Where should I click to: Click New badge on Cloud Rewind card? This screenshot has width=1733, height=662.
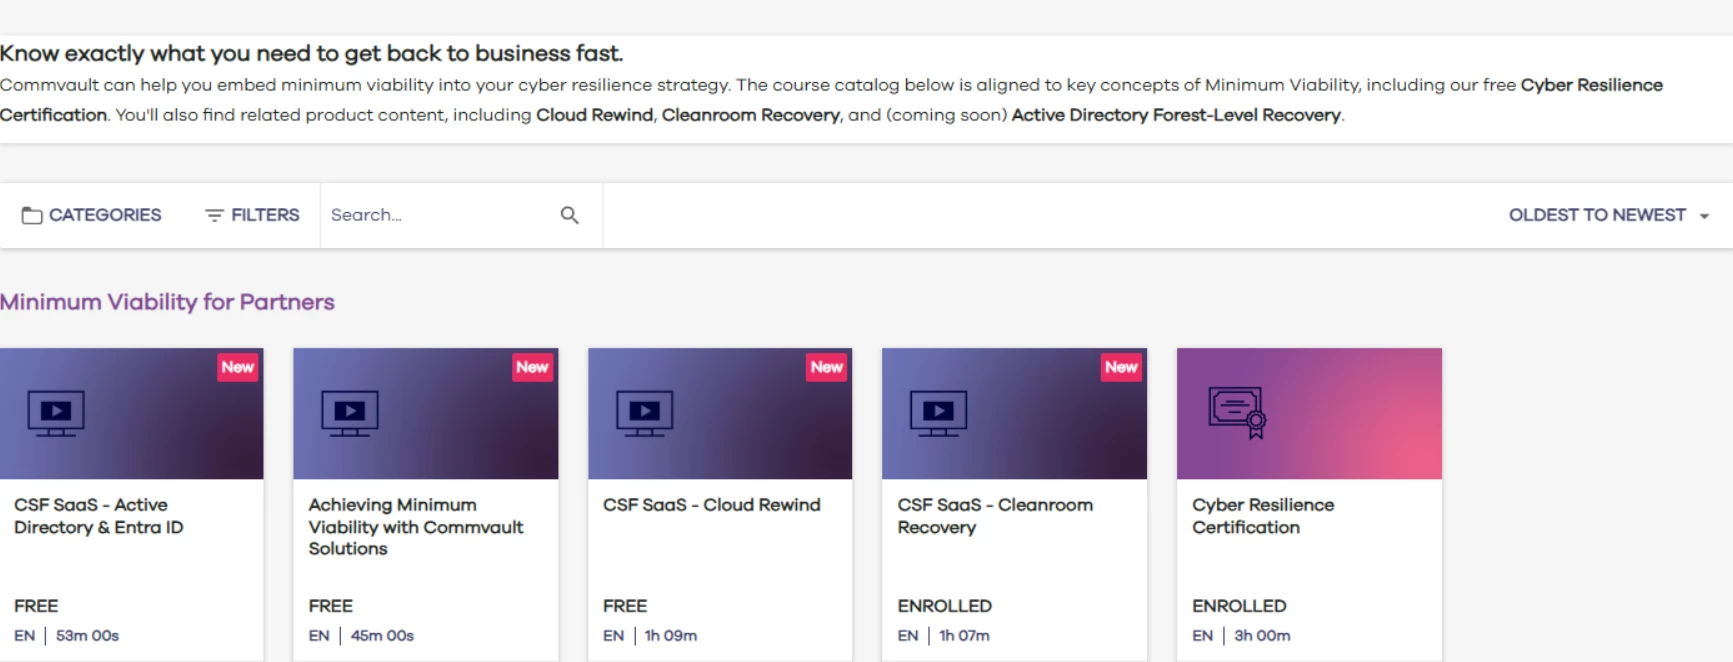827,367
